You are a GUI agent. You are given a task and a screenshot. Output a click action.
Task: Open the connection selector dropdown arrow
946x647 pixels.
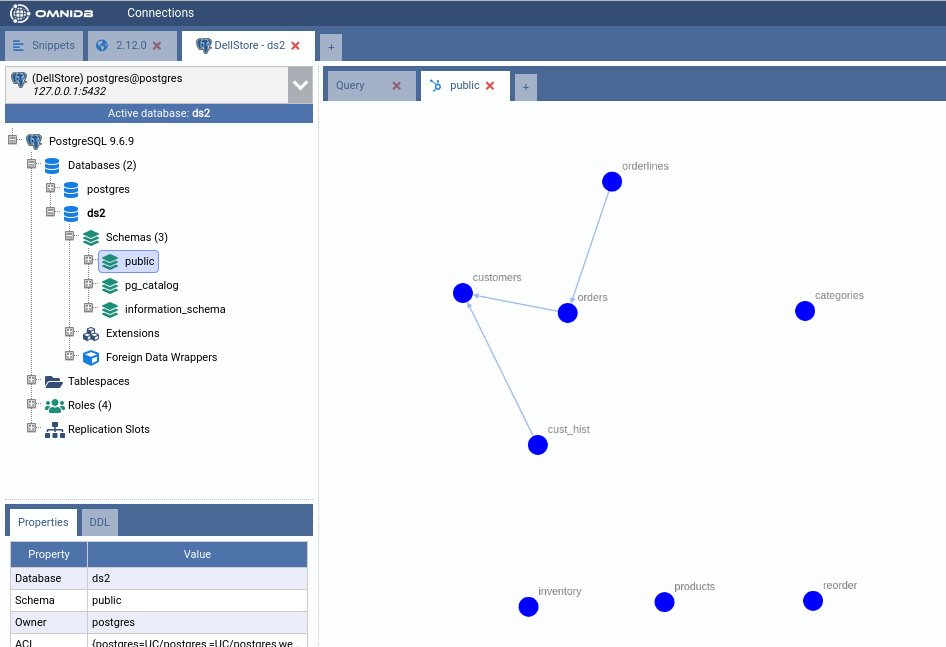[x=300, y=85]
